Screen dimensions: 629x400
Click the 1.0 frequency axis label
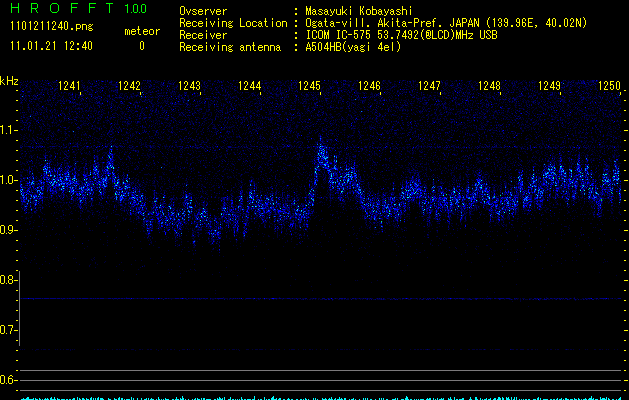click(9, 180)
